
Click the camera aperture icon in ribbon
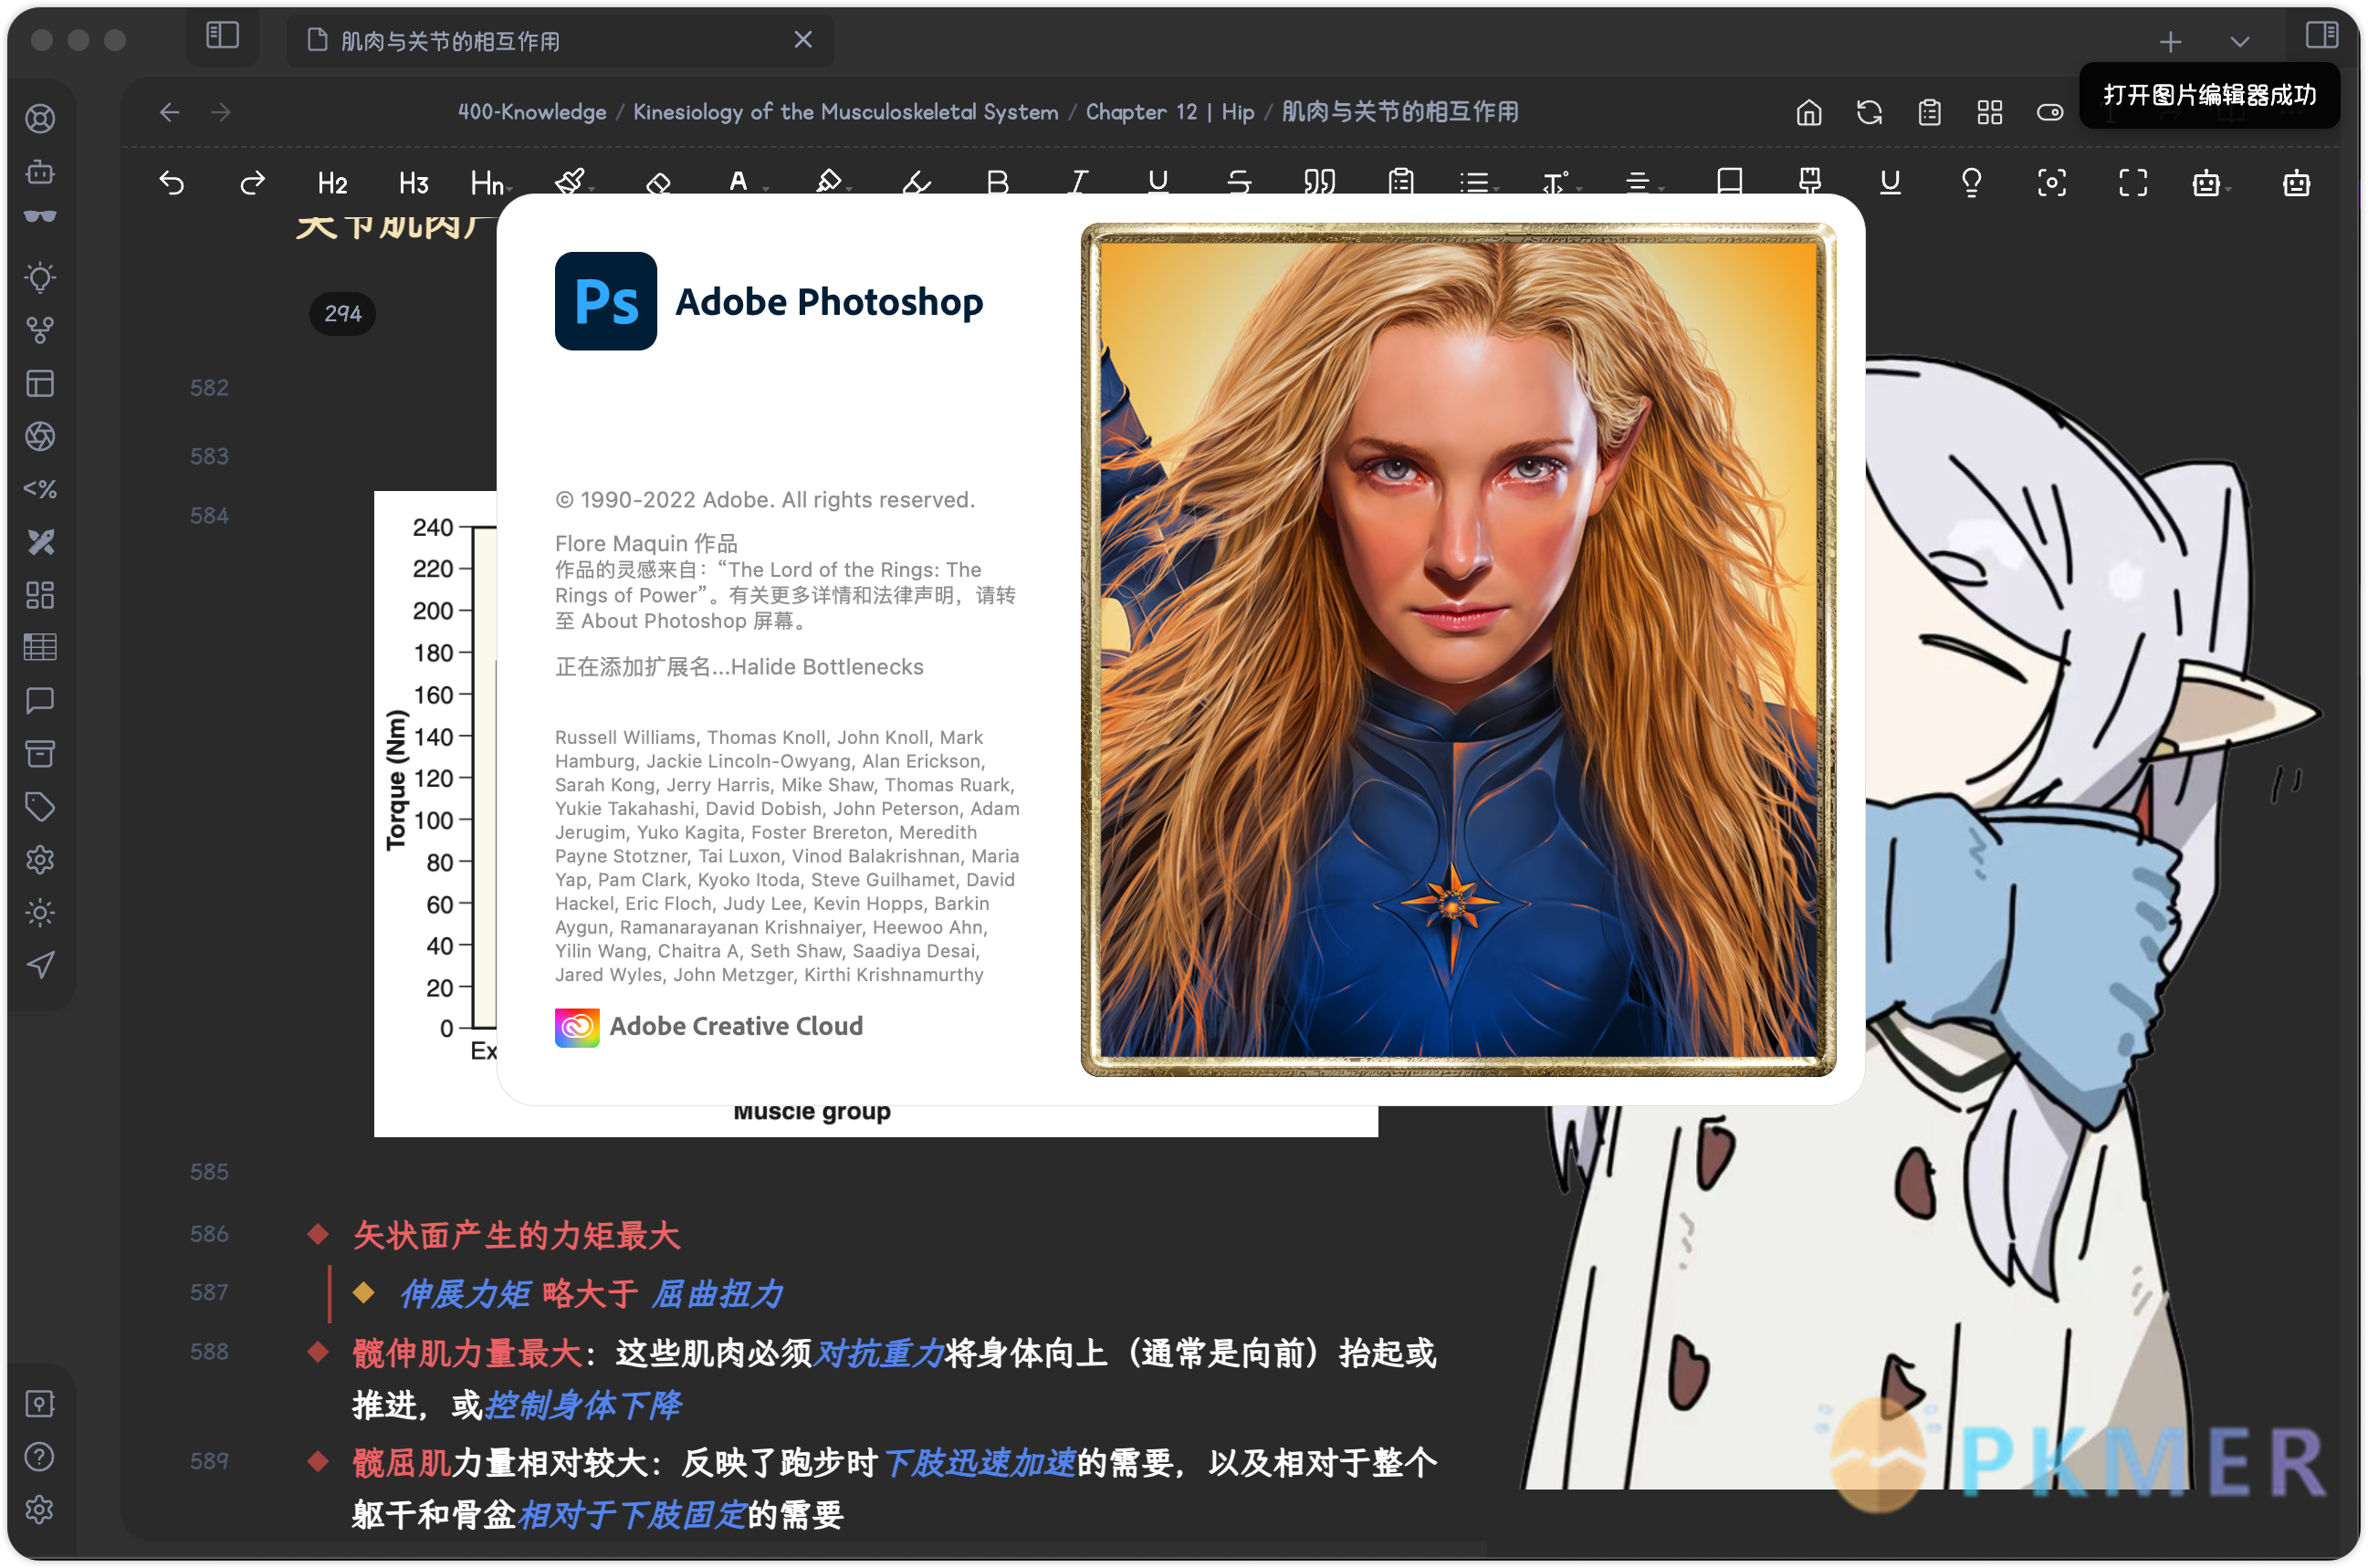[40, 436]
